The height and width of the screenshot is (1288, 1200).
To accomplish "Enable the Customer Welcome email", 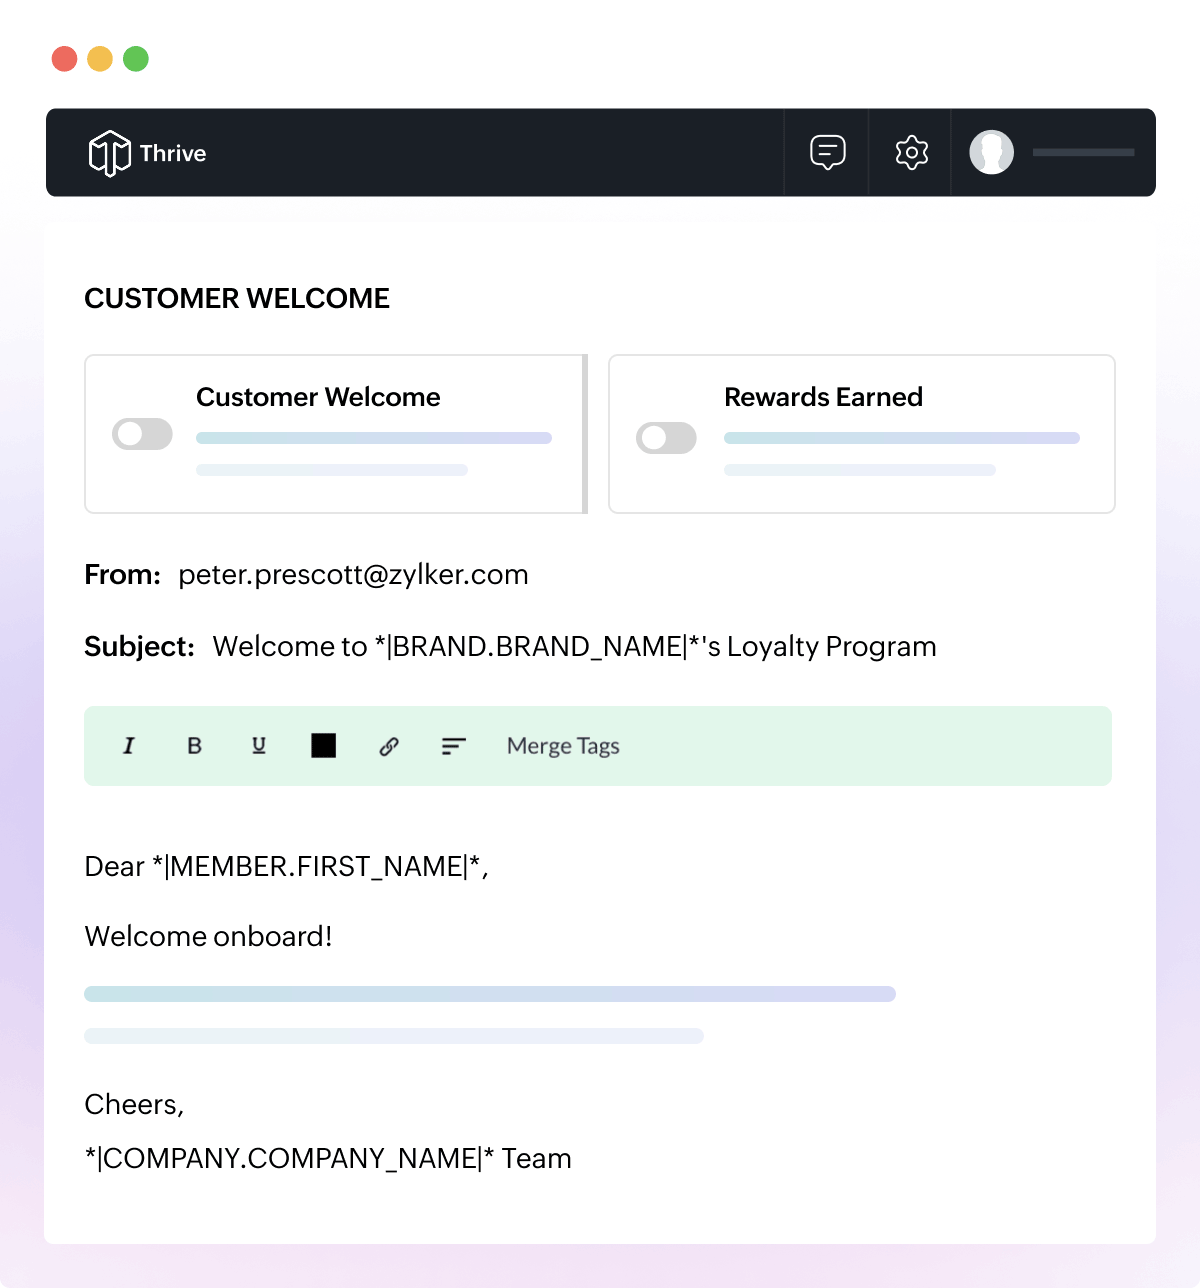I will tap(141, 434).
